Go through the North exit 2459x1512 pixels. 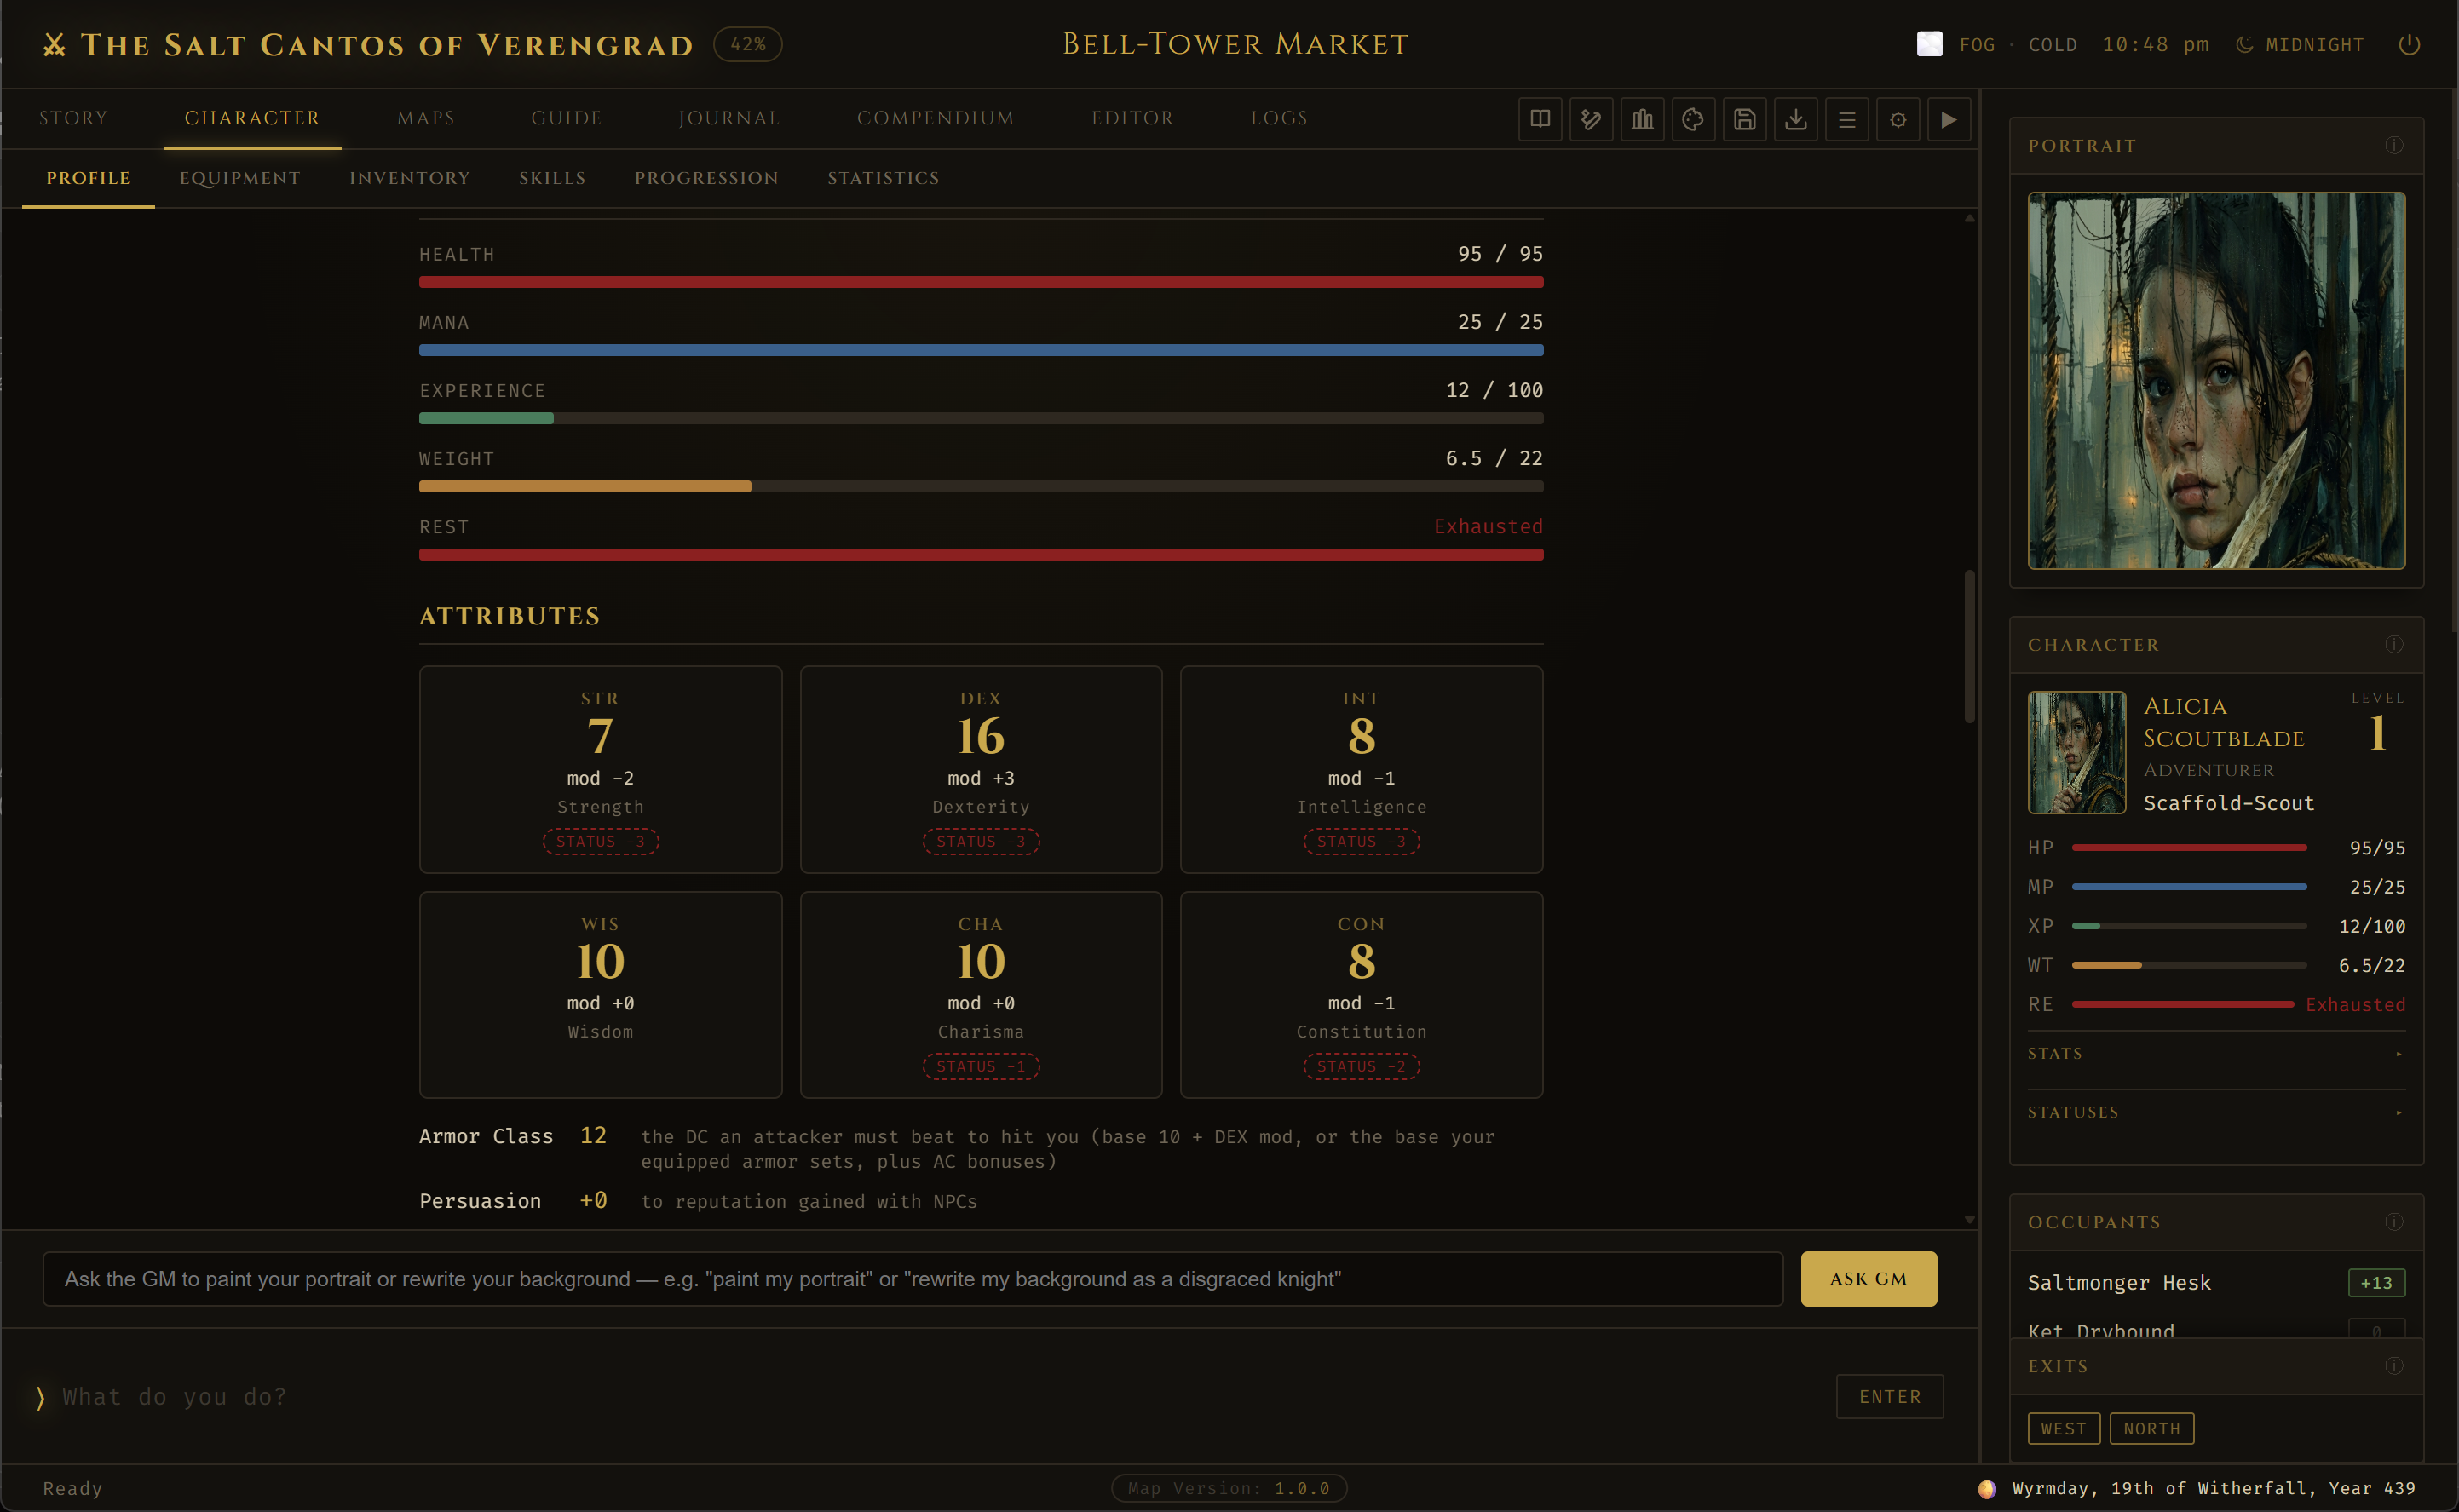pyautogui.click(x=2151, y=1428)
